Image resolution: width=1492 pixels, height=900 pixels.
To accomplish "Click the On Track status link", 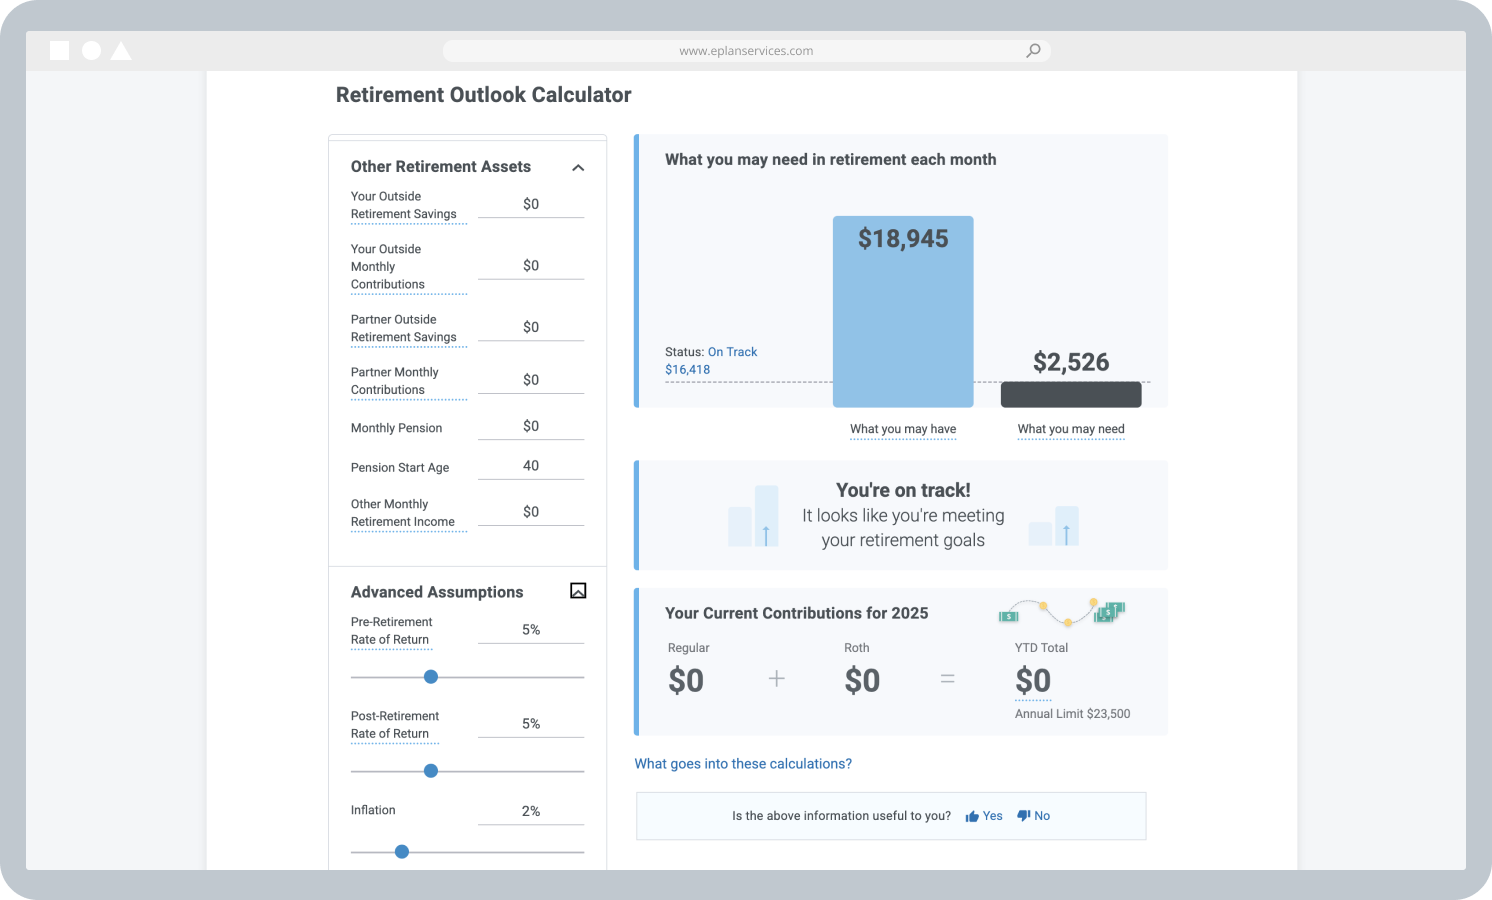I will 732,352.
